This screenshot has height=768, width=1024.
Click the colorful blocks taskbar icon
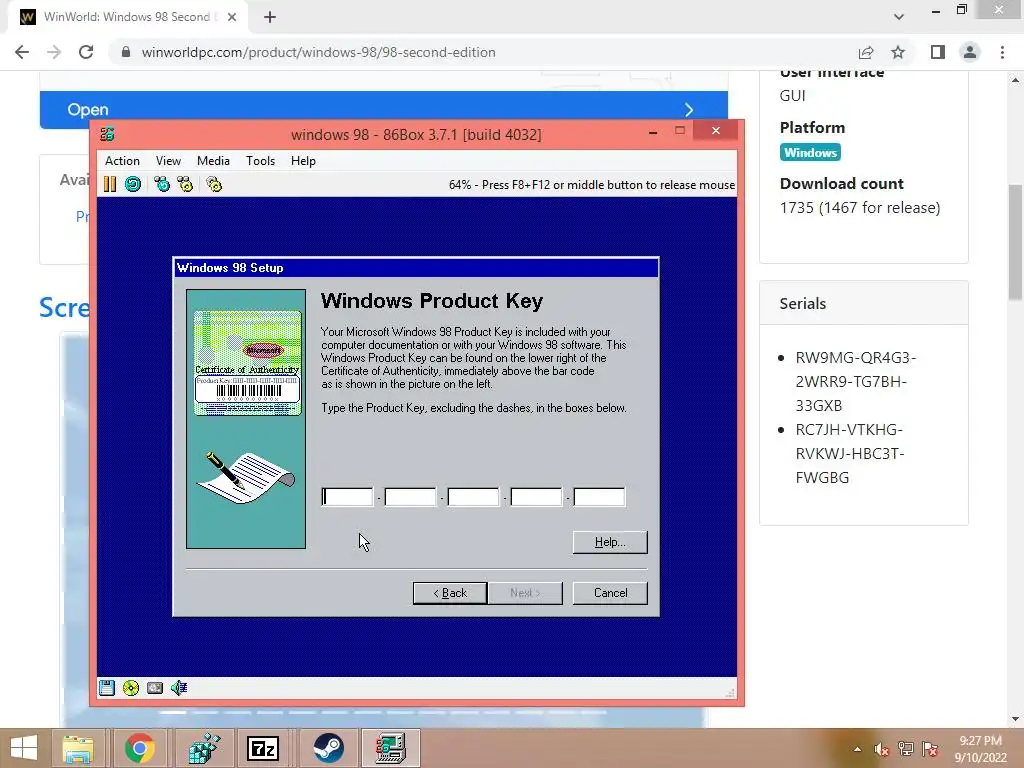click(x=204, y=748)
